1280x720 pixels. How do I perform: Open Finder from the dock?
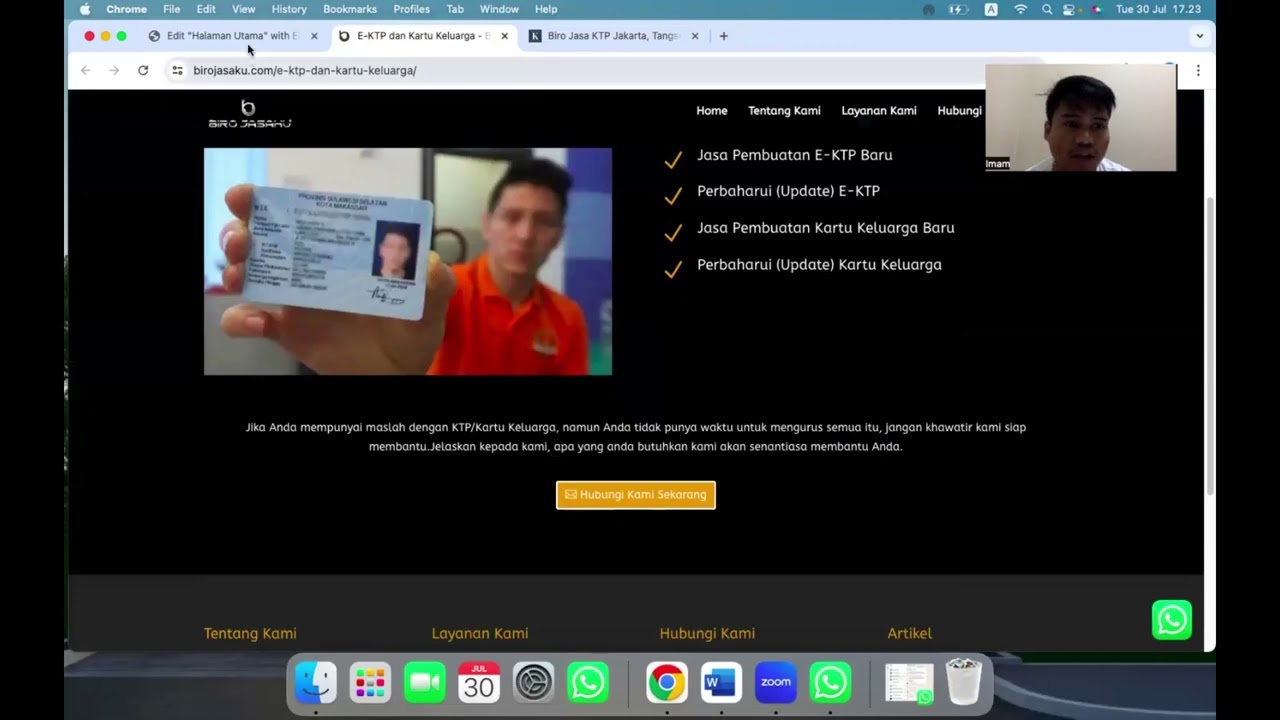(x=316, y=683)
